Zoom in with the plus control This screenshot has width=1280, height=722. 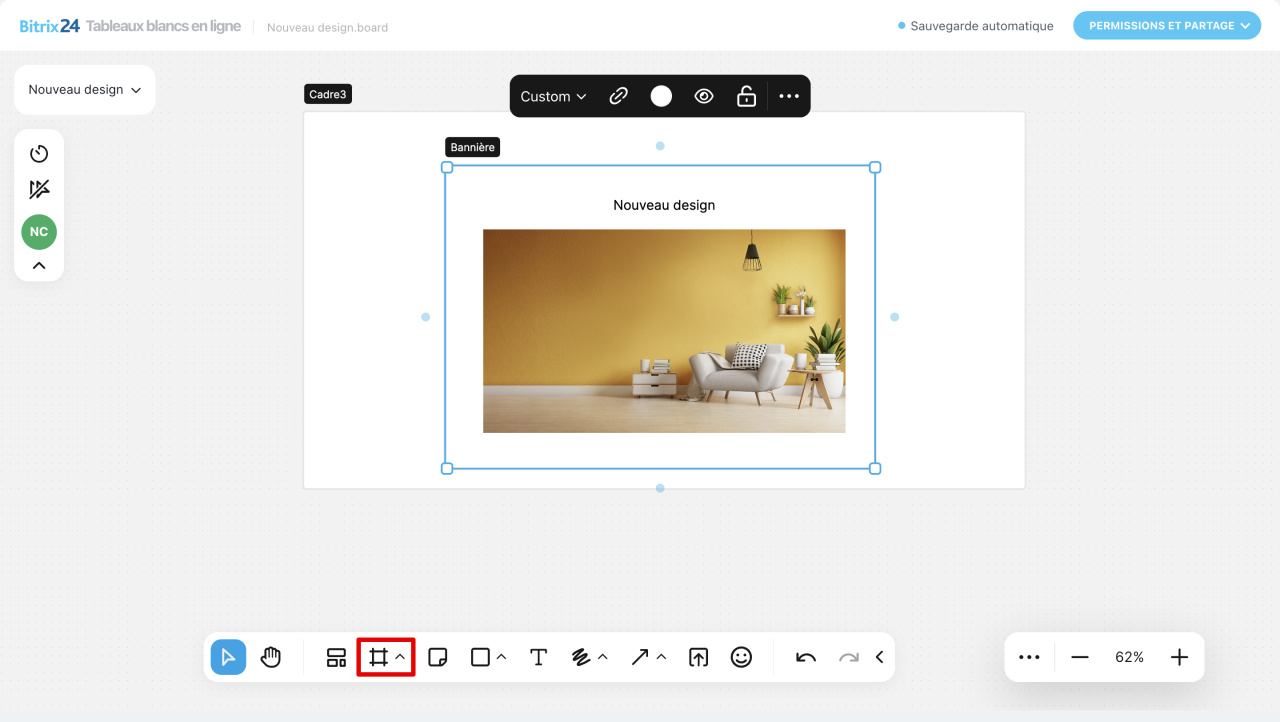click(1179, 657)
